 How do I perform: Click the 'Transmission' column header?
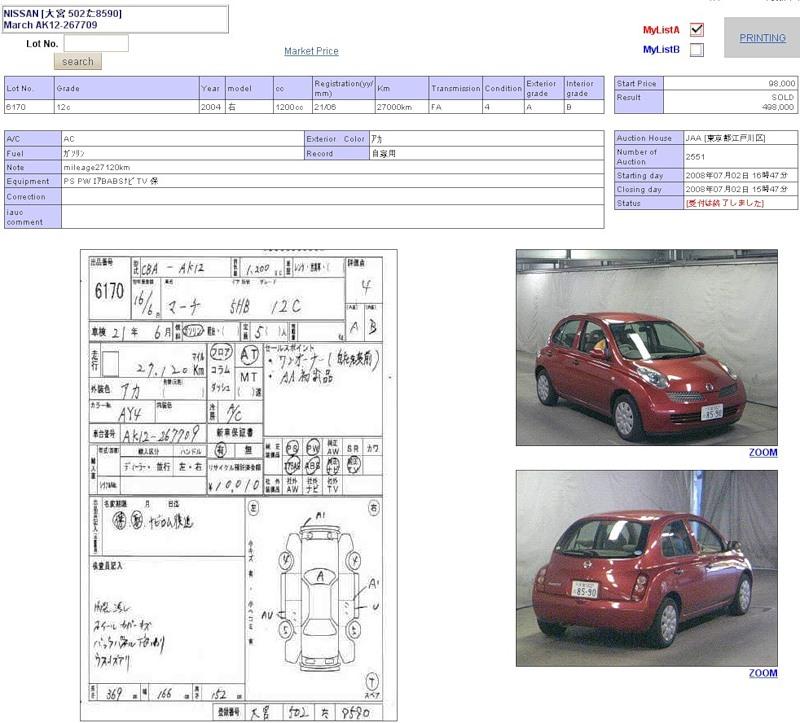455,88
